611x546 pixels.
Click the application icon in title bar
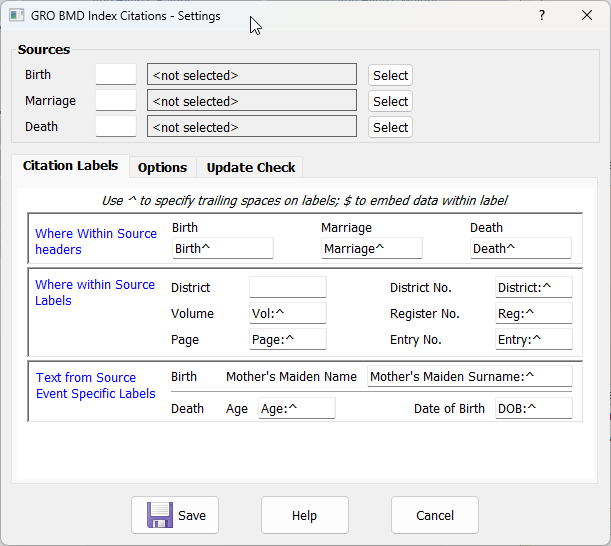pyautogui.click(x=17, y=15)
